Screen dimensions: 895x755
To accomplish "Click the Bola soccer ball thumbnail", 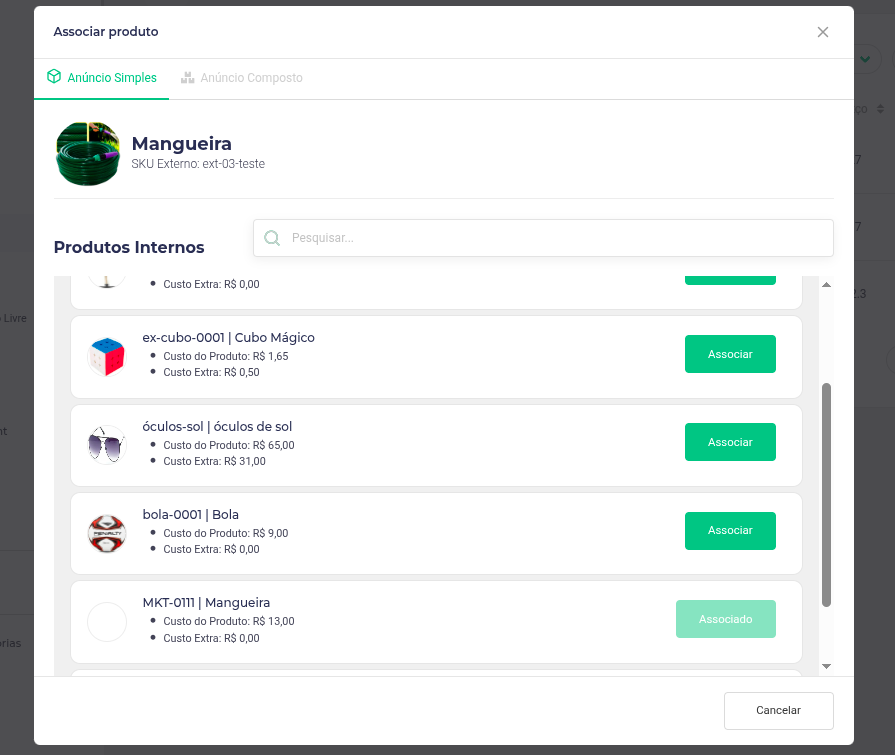I will pos(107,534).
